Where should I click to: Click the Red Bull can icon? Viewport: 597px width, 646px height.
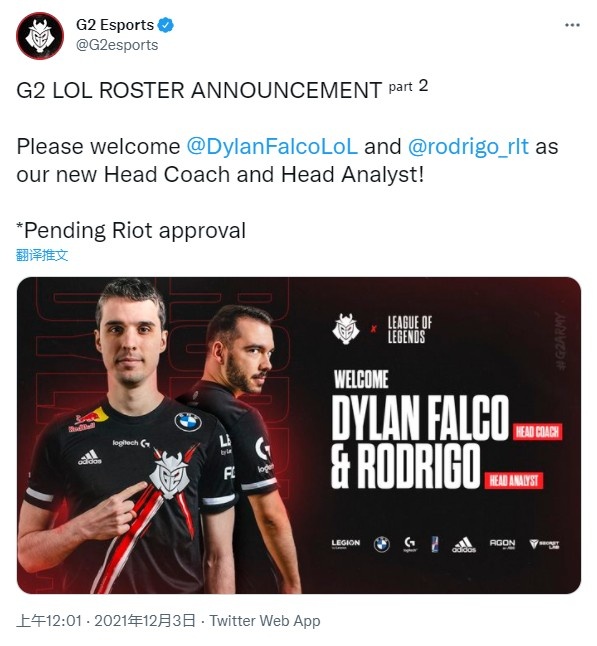[435, 544]
